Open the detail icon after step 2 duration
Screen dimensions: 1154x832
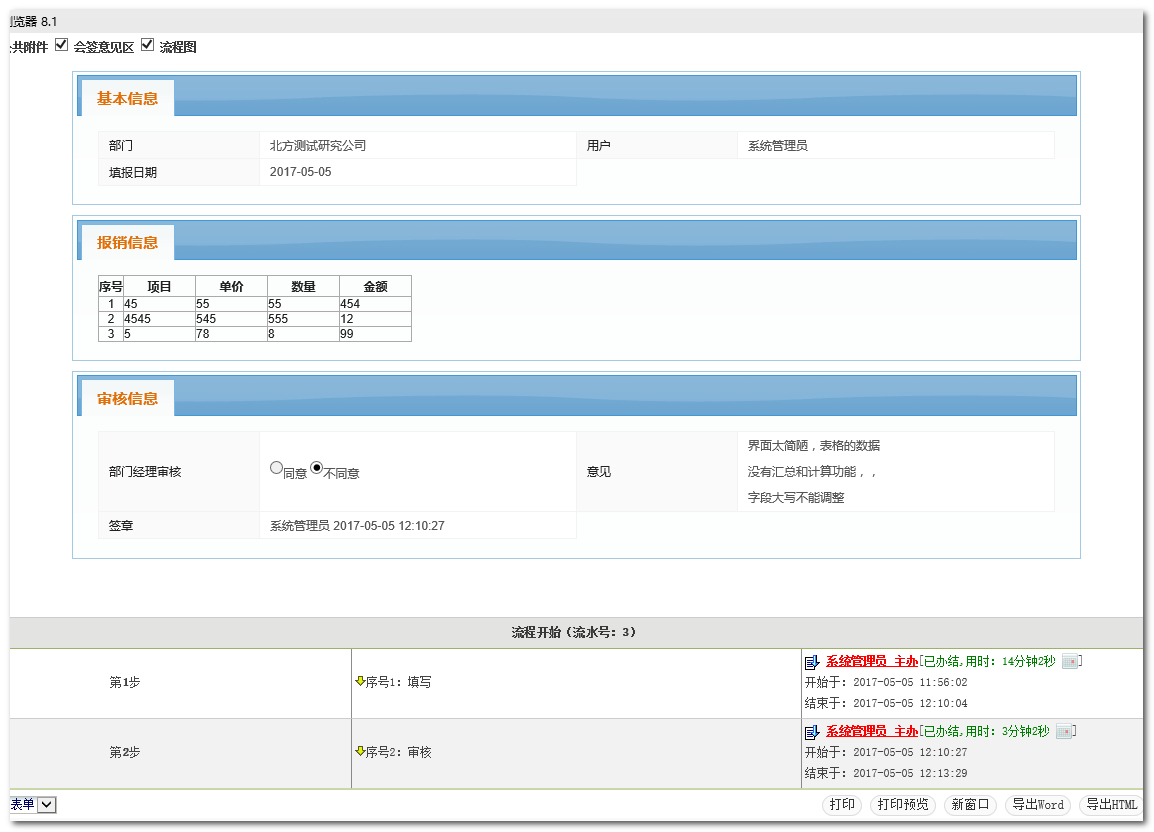[1063, 732]
